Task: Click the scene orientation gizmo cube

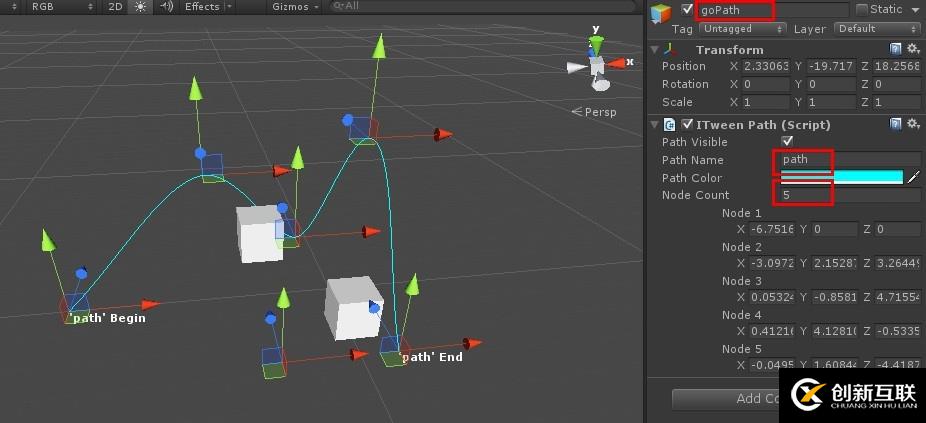Action: [x=597, y=67]
